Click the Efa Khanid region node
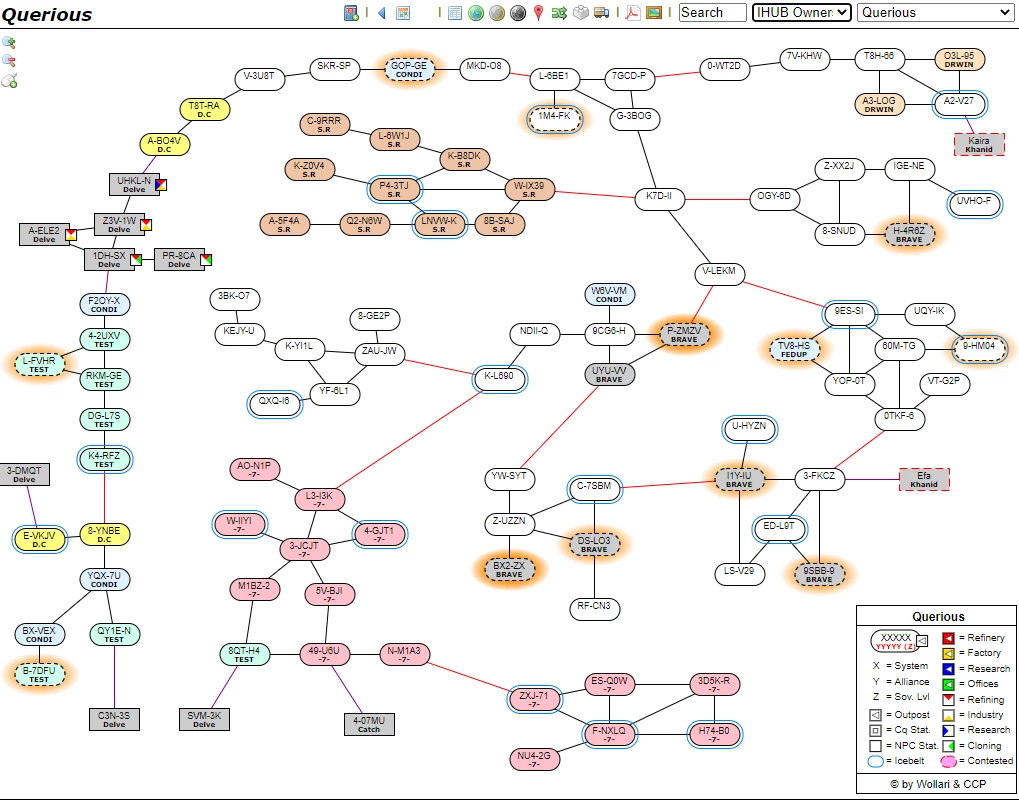 click(924, 480)
